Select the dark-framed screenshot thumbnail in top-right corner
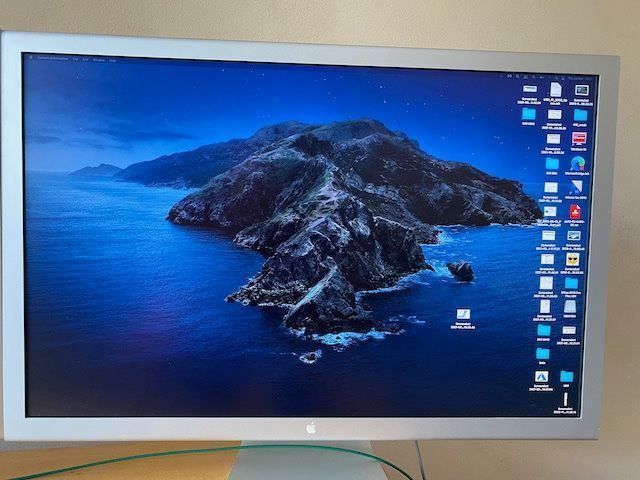Viewport: 640px width, 480px height. 581,90
